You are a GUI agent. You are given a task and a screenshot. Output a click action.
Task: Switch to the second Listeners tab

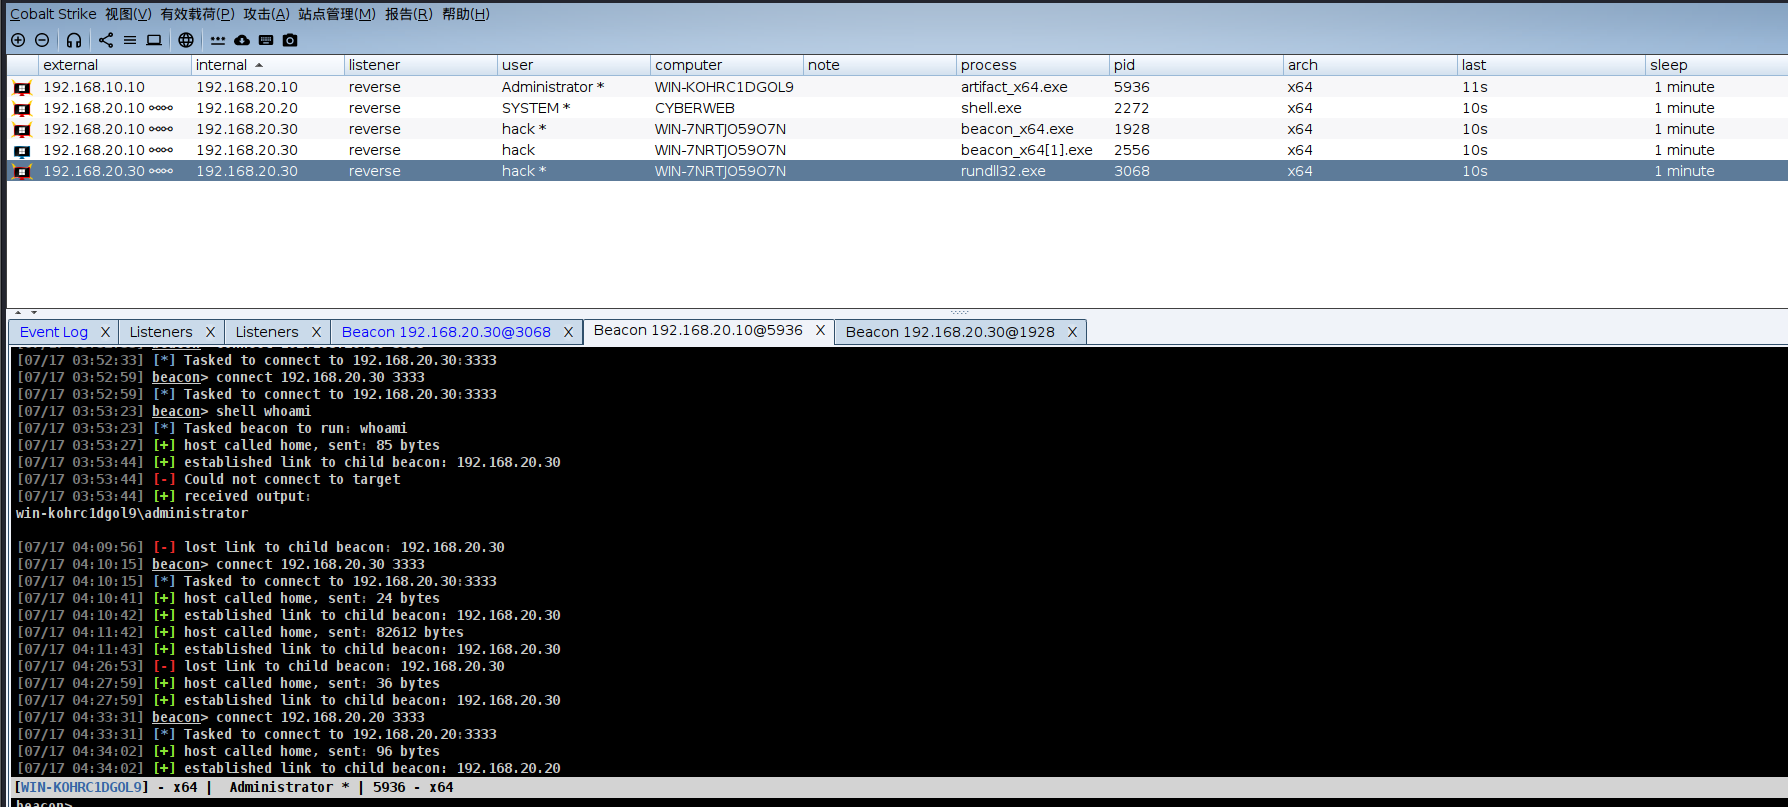click(267, 332)
